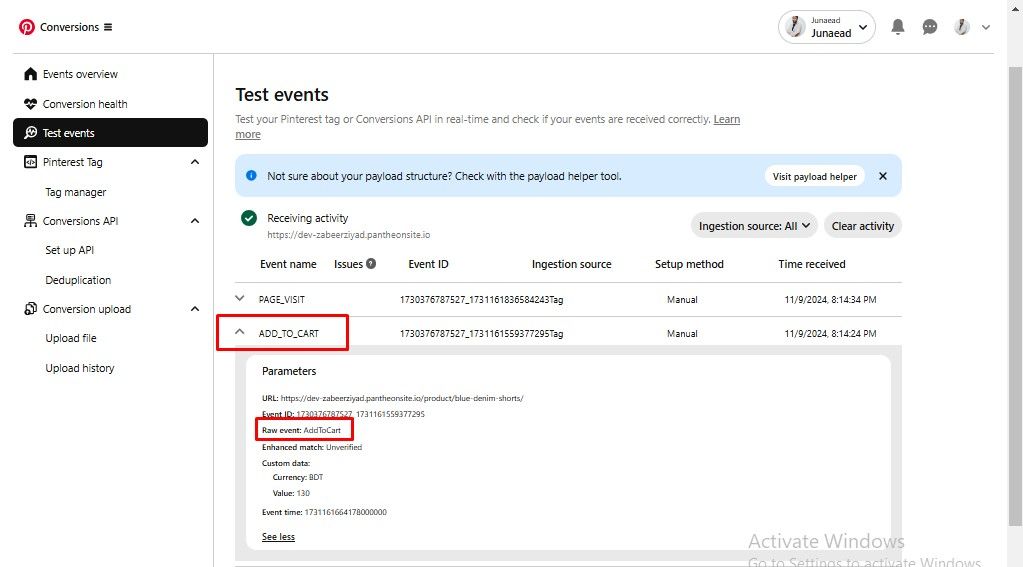Open Events overview from sidebar
The image size is (1023, 567).
coord(79,74)
